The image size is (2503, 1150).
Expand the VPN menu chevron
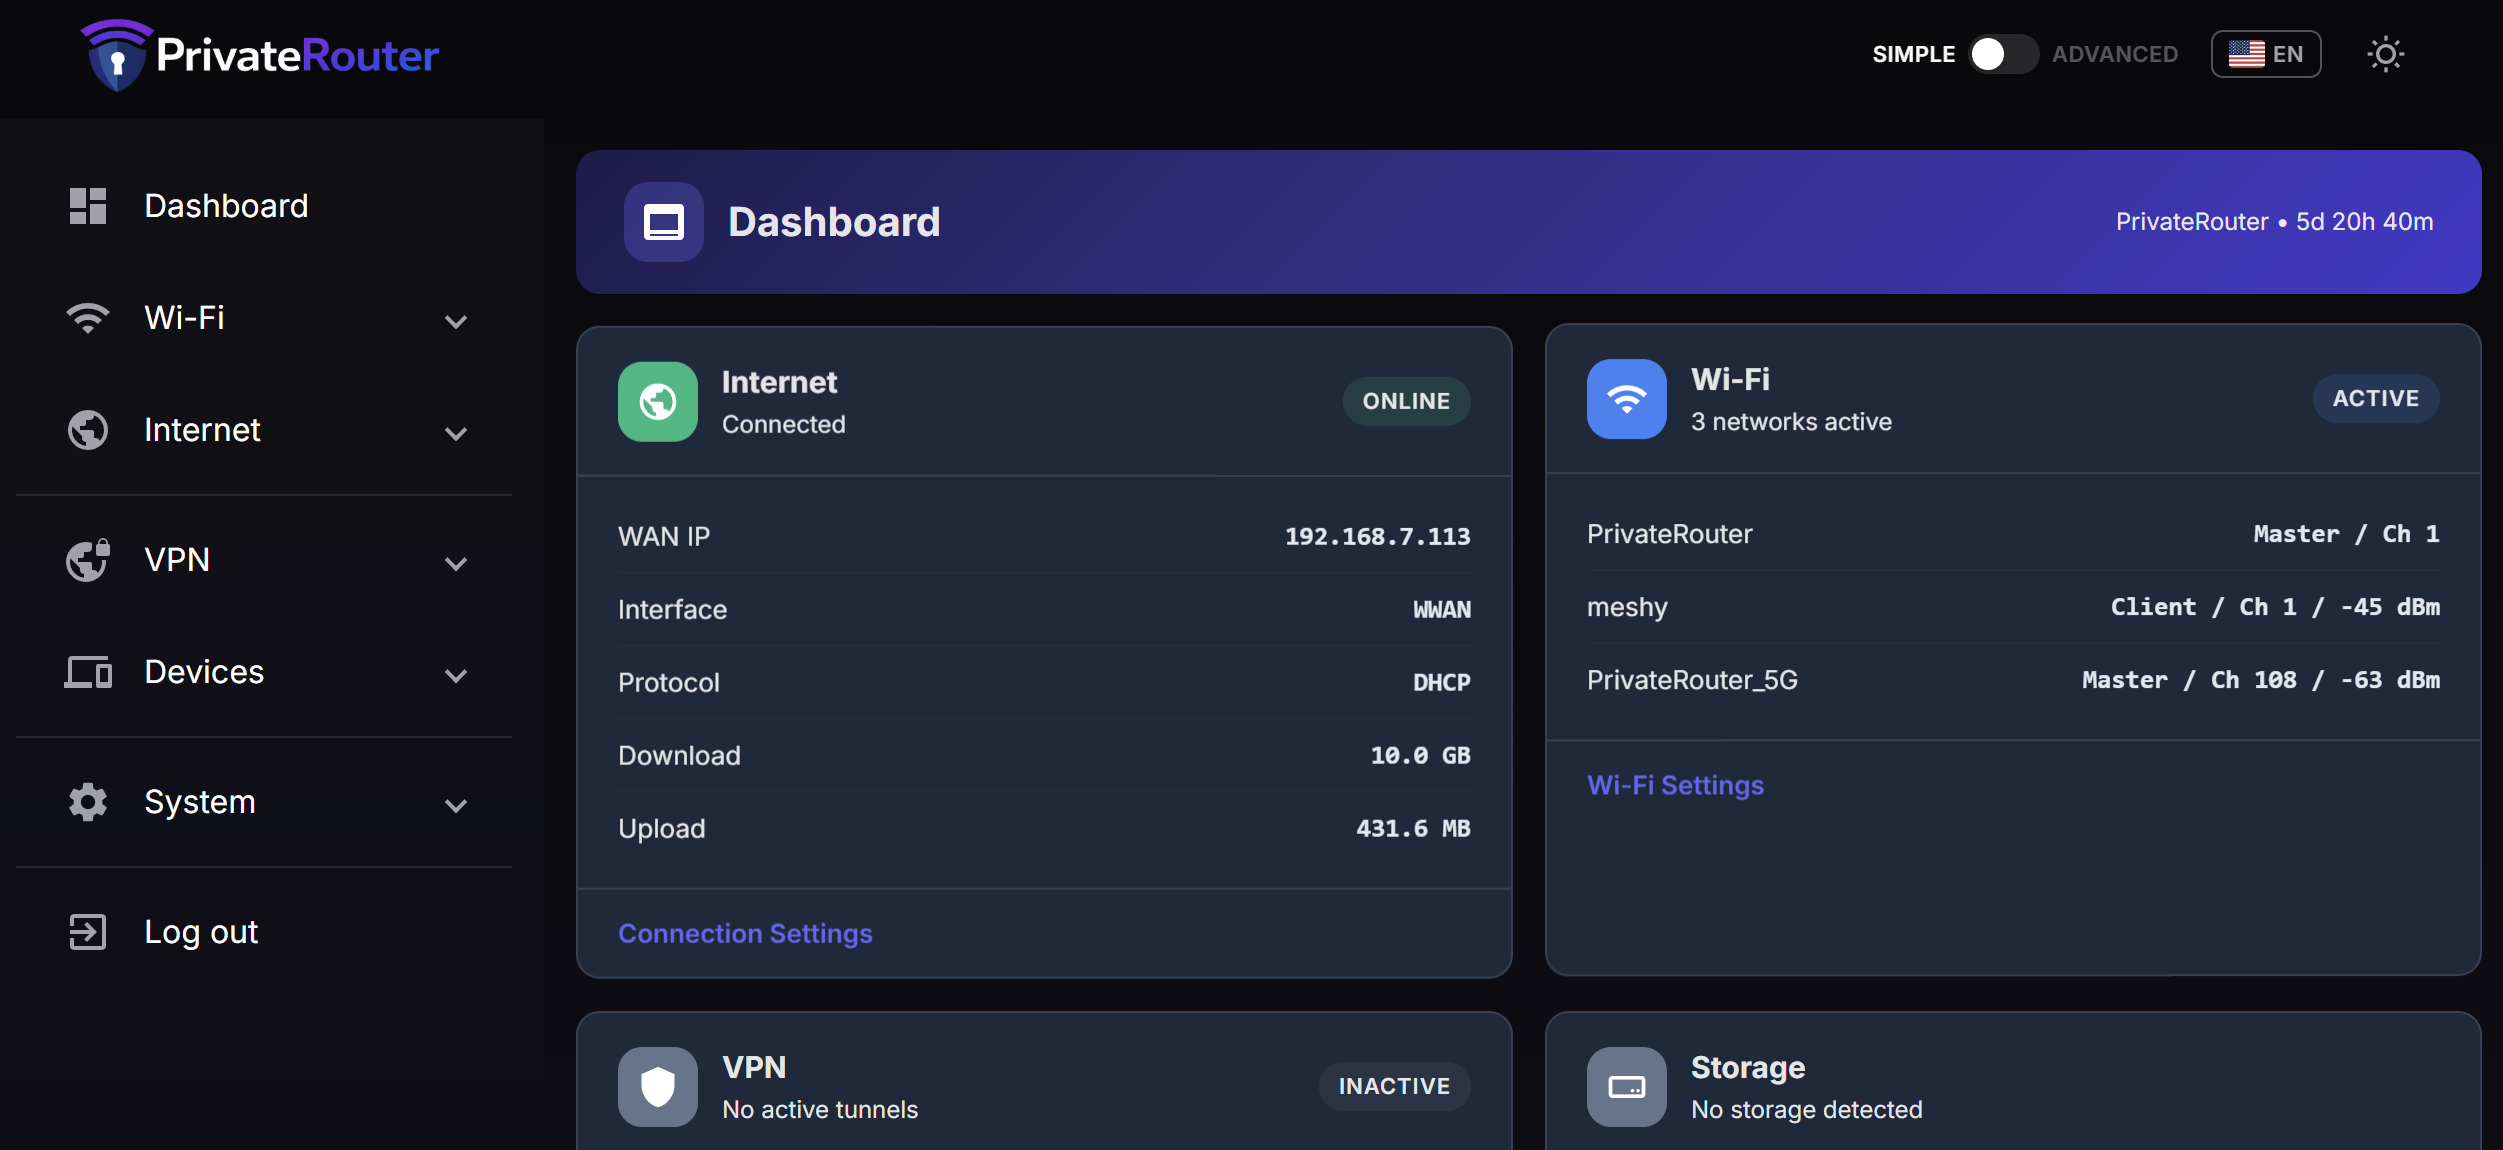click(456, 564)
